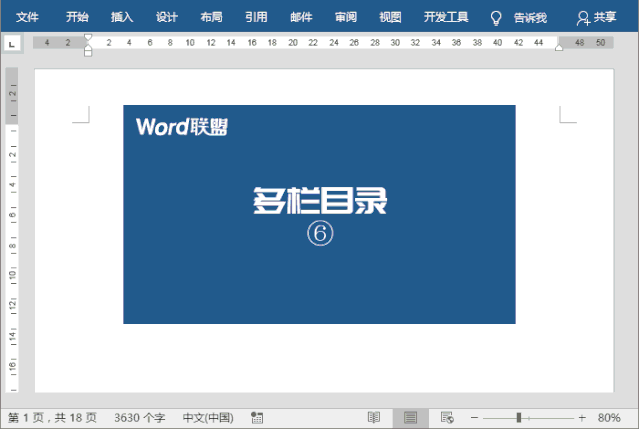Open the 邮件 ribbon tab
Image resolution: width=639 pixels, height=429 pixels.
click(301, 17)
